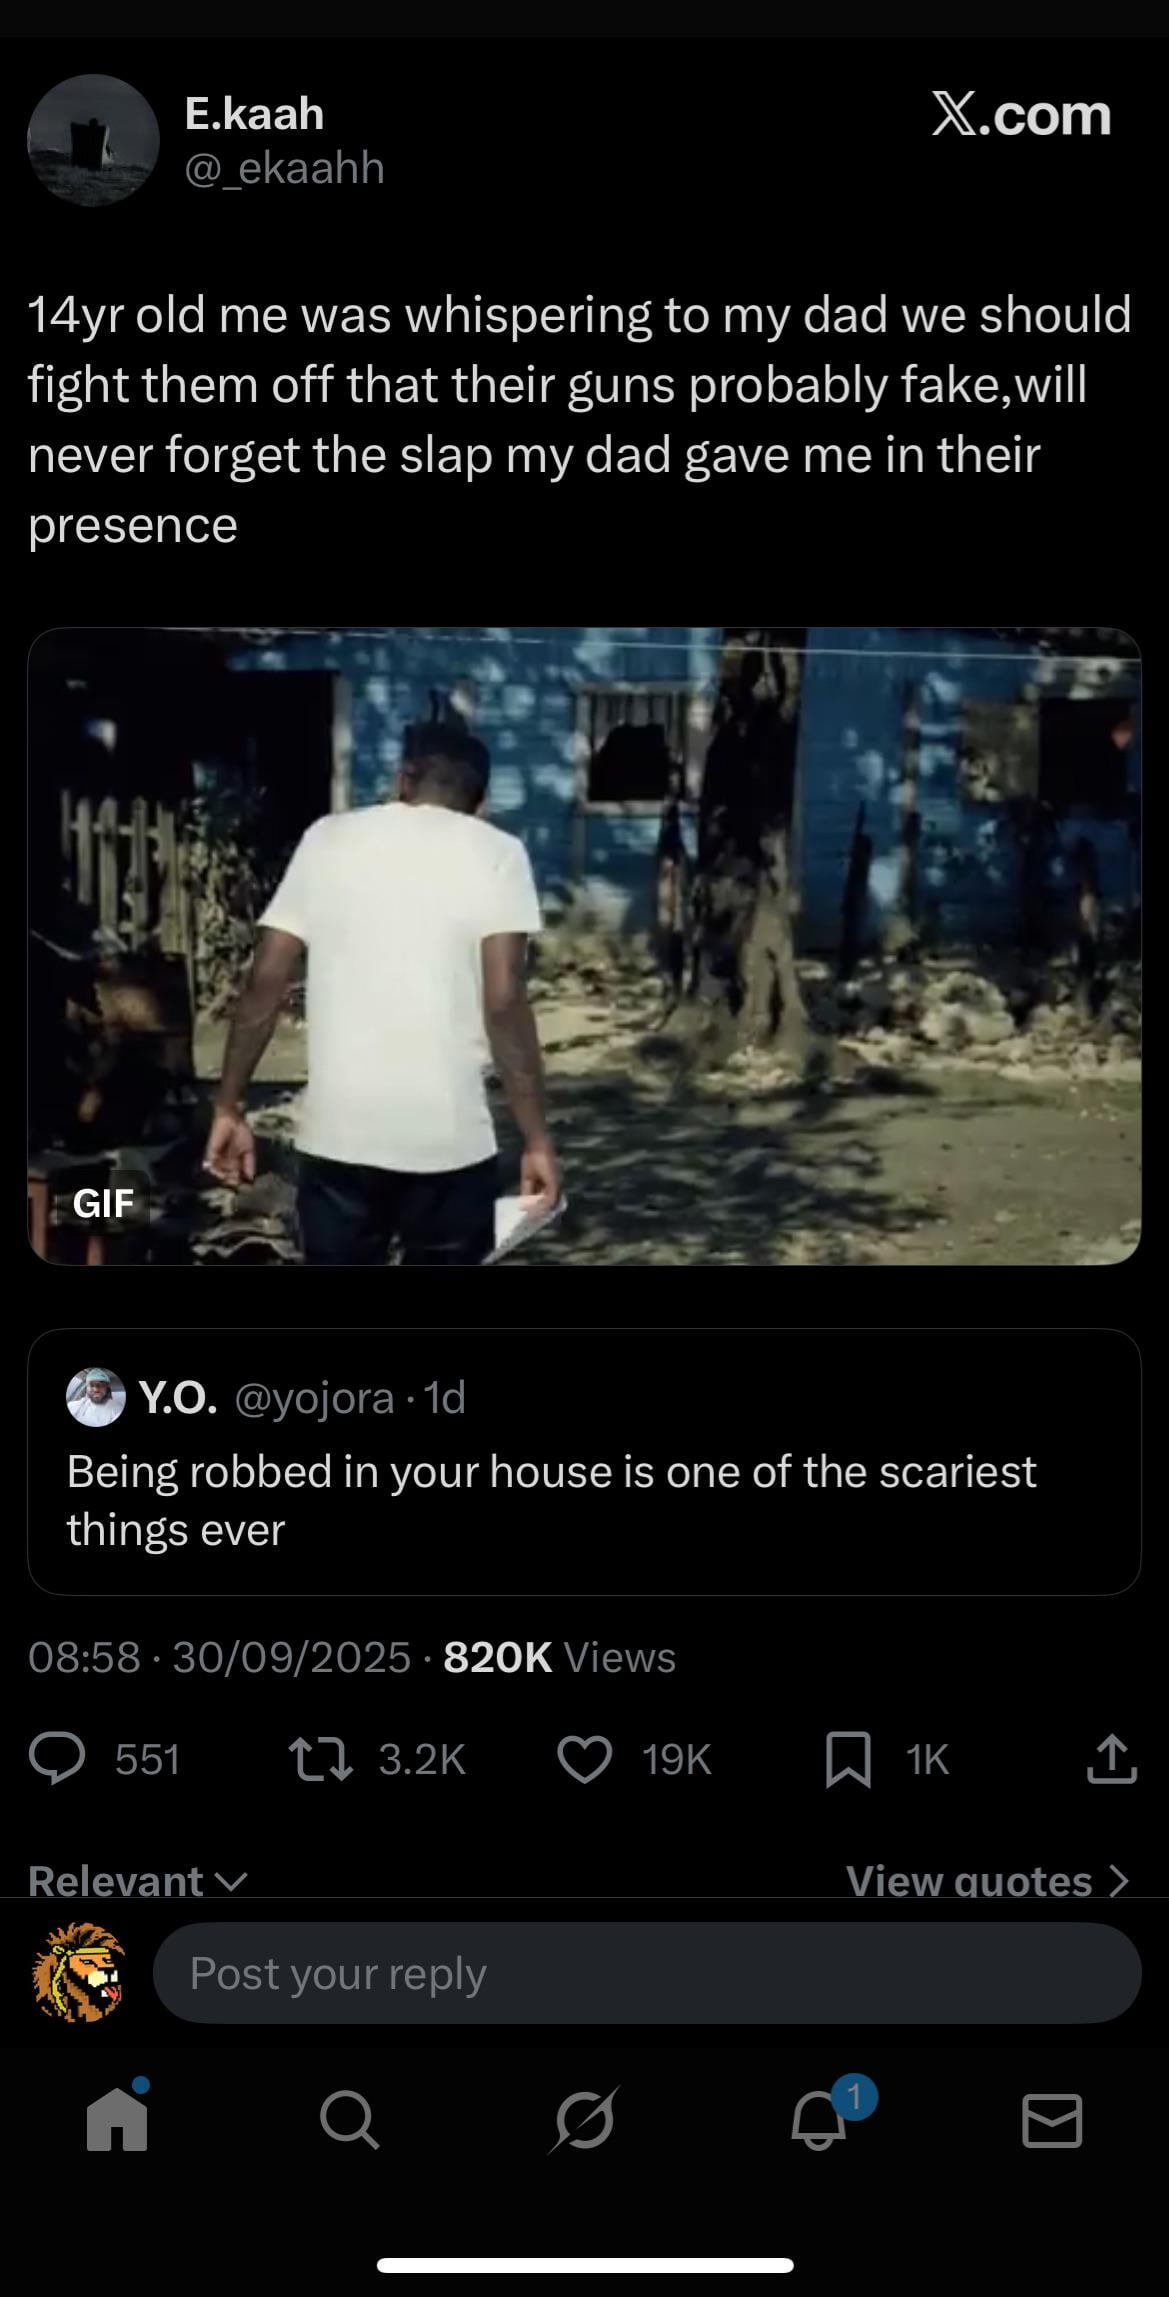Open E.kaah's profile picture
This screenshot has height=2297, width=1169.
pyautogui.click(x=93, y=140)
